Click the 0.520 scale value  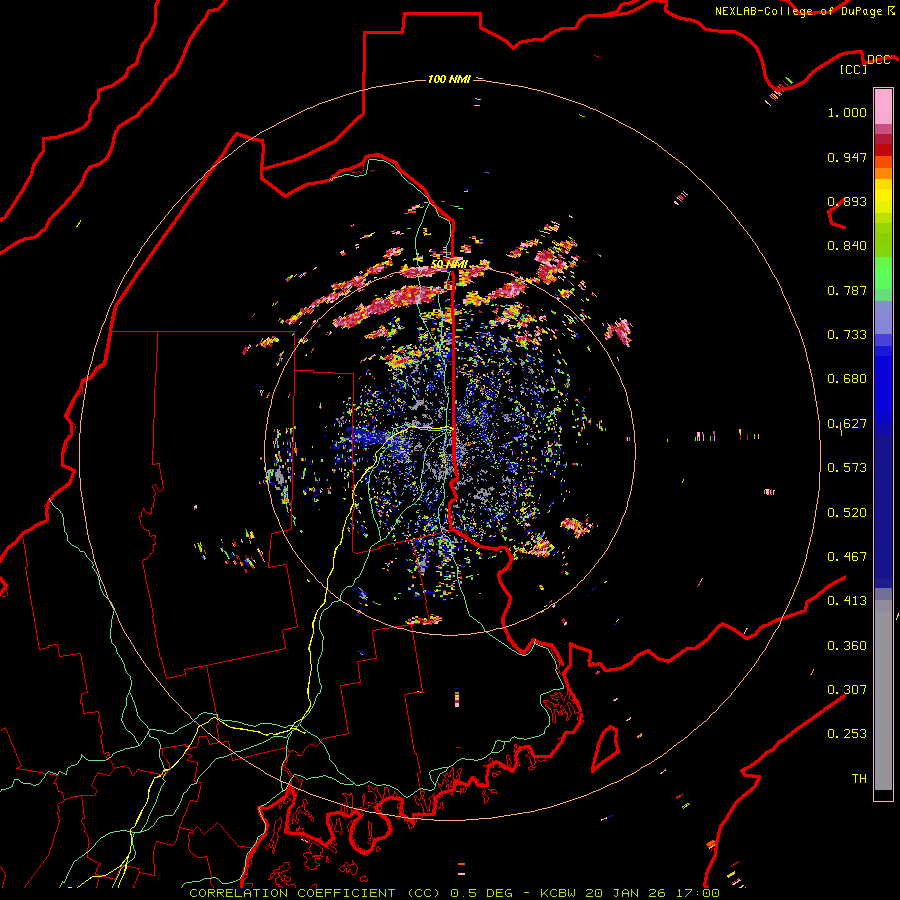[847, 513]
